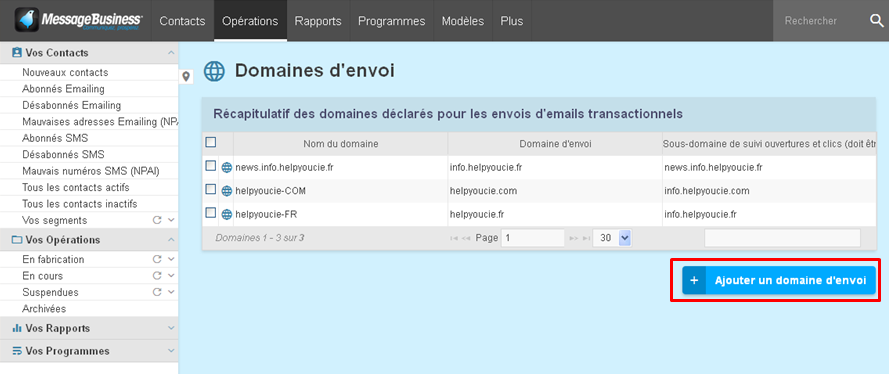Refresh the Suspendues list
The image size is (889, 374).
pyautogui.click(x=157, y=292)
